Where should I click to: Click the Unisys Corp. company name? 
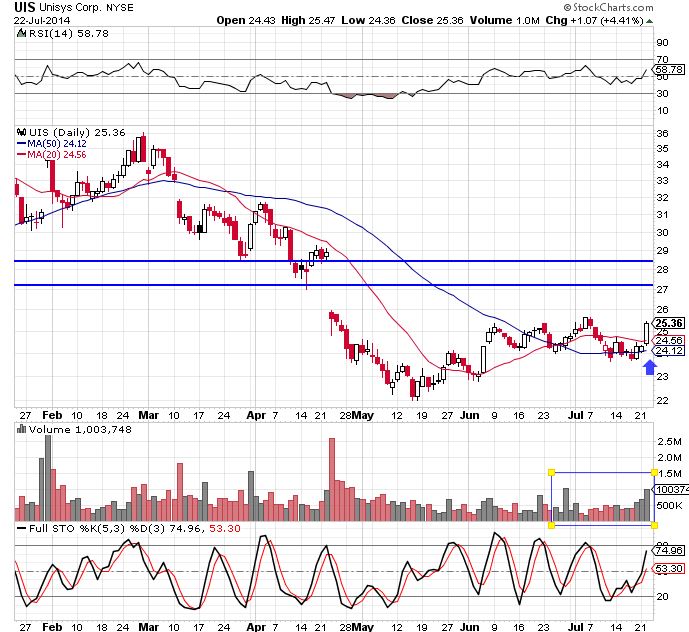(x=71, y=7)
